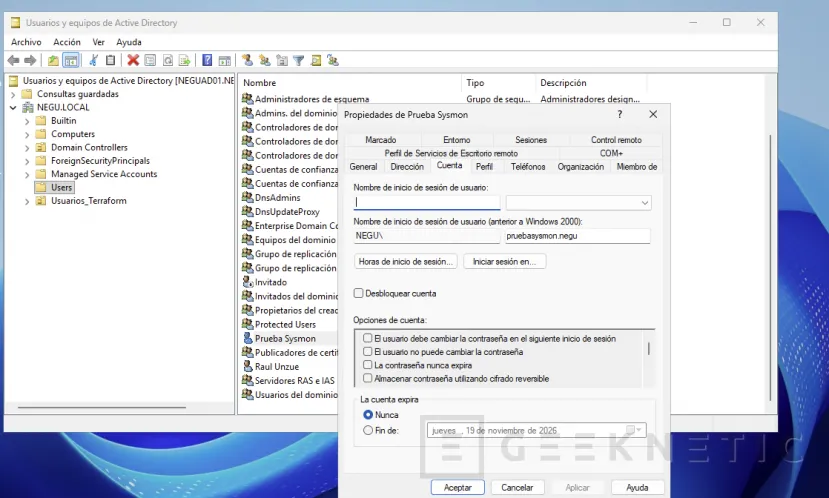Click the Invitado disabled user icon
This screenshot has height=498, width=829.
point(247,282)
